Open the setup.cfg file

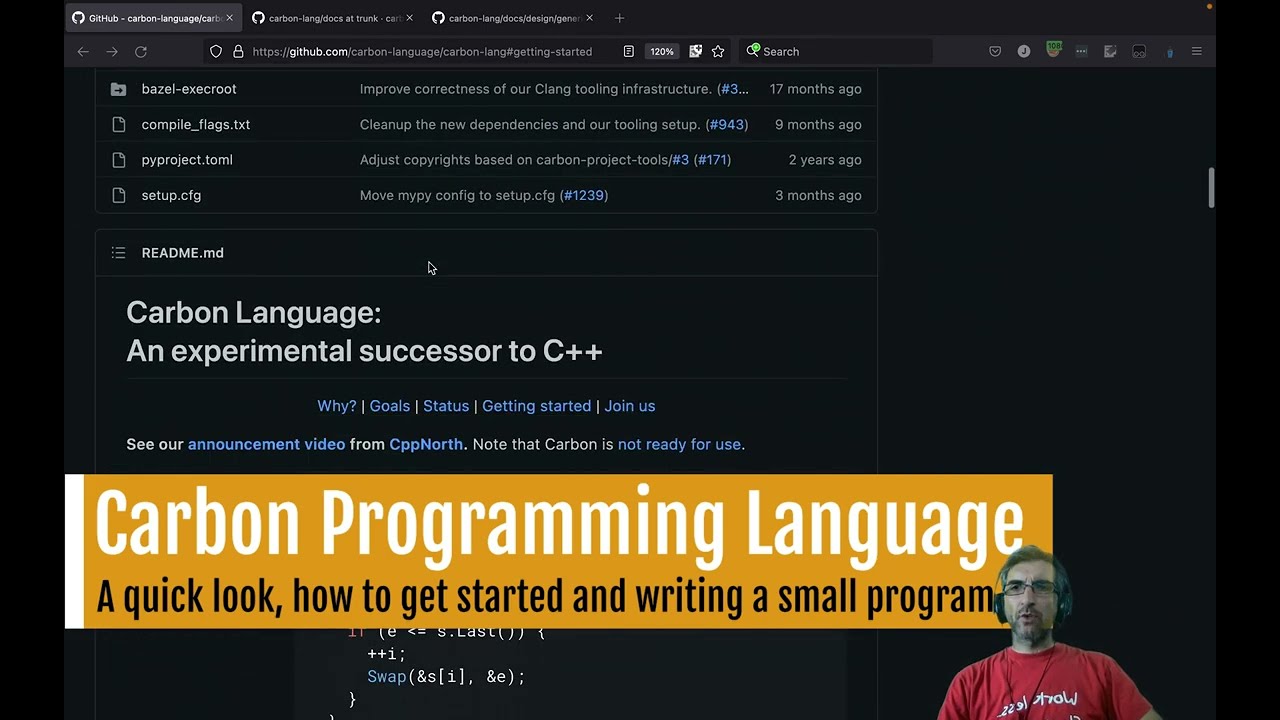click(171, 195)
